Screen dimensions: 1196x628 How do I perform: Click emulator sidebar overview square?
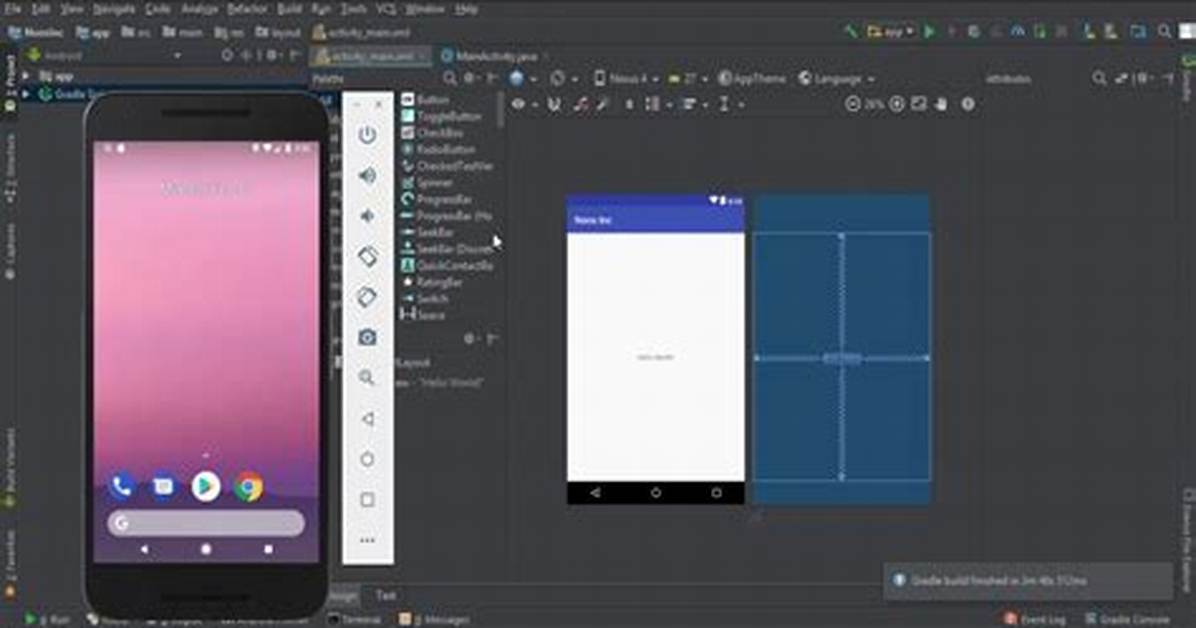click(x=368, y=500)
